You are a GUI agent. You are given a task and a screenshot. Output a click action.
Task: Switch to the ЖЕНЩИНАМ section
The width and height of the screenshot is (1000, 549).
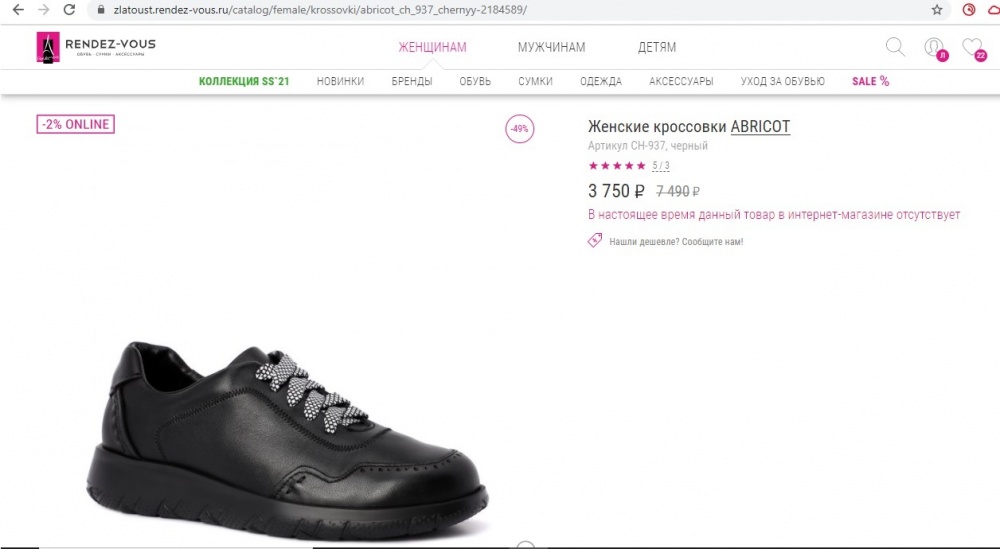tap(432, 47)
